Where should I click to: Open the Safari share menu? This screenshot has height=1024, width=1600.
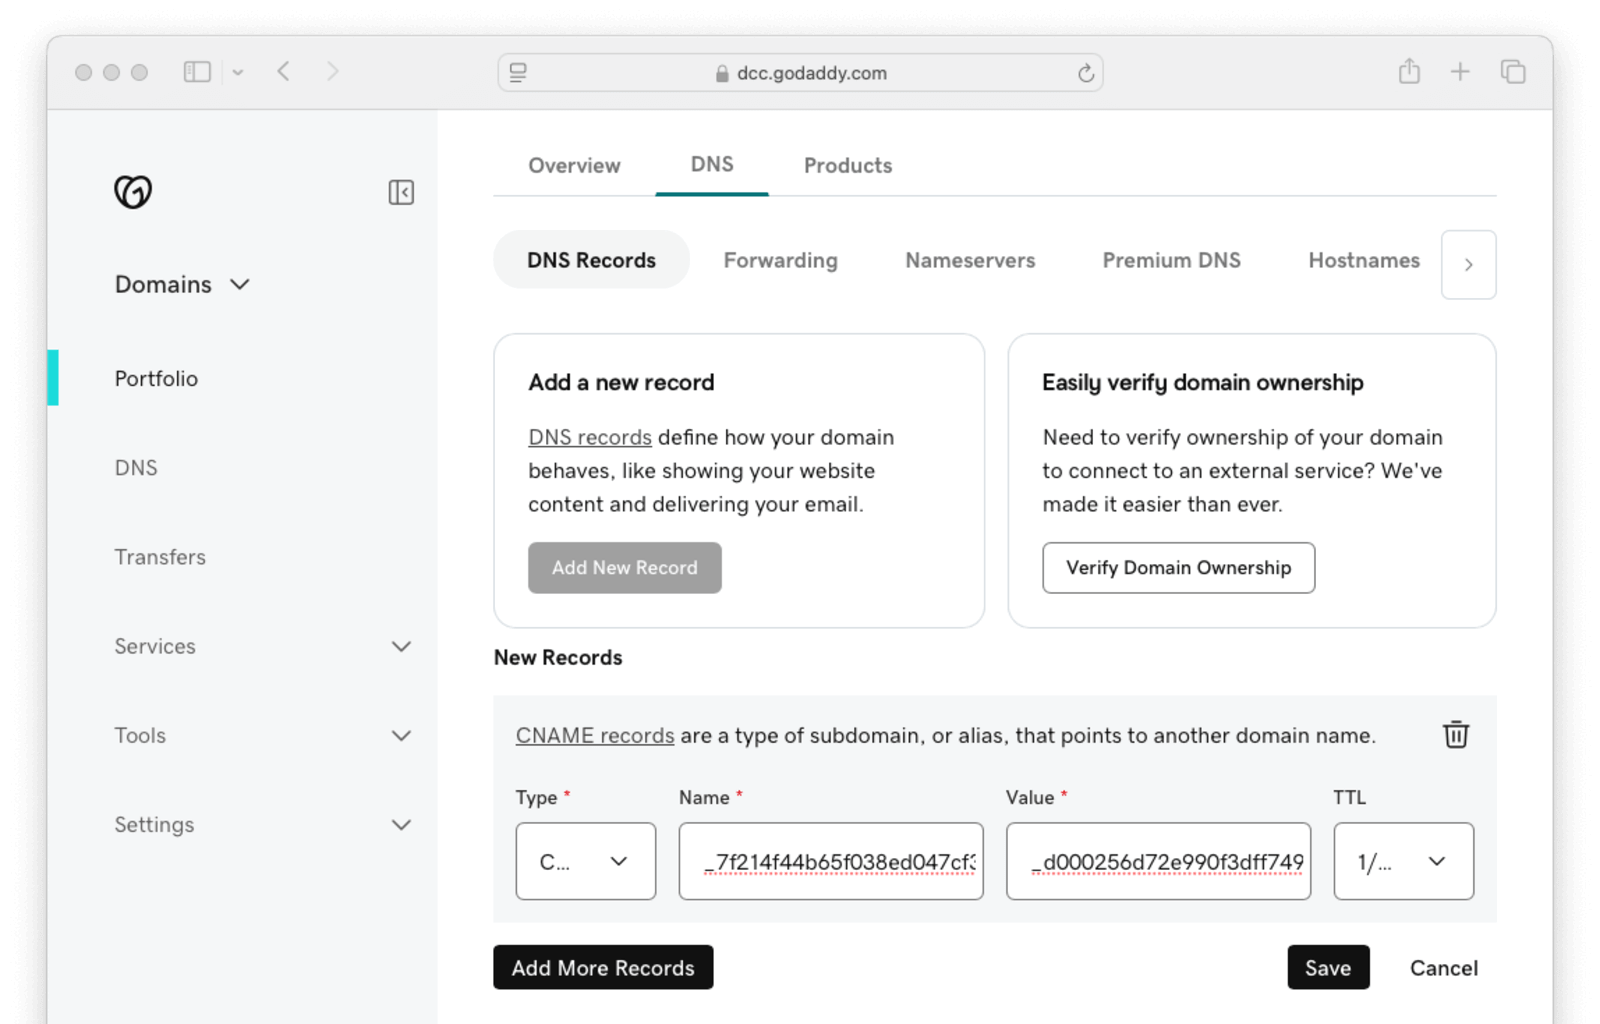(1409, 72)
